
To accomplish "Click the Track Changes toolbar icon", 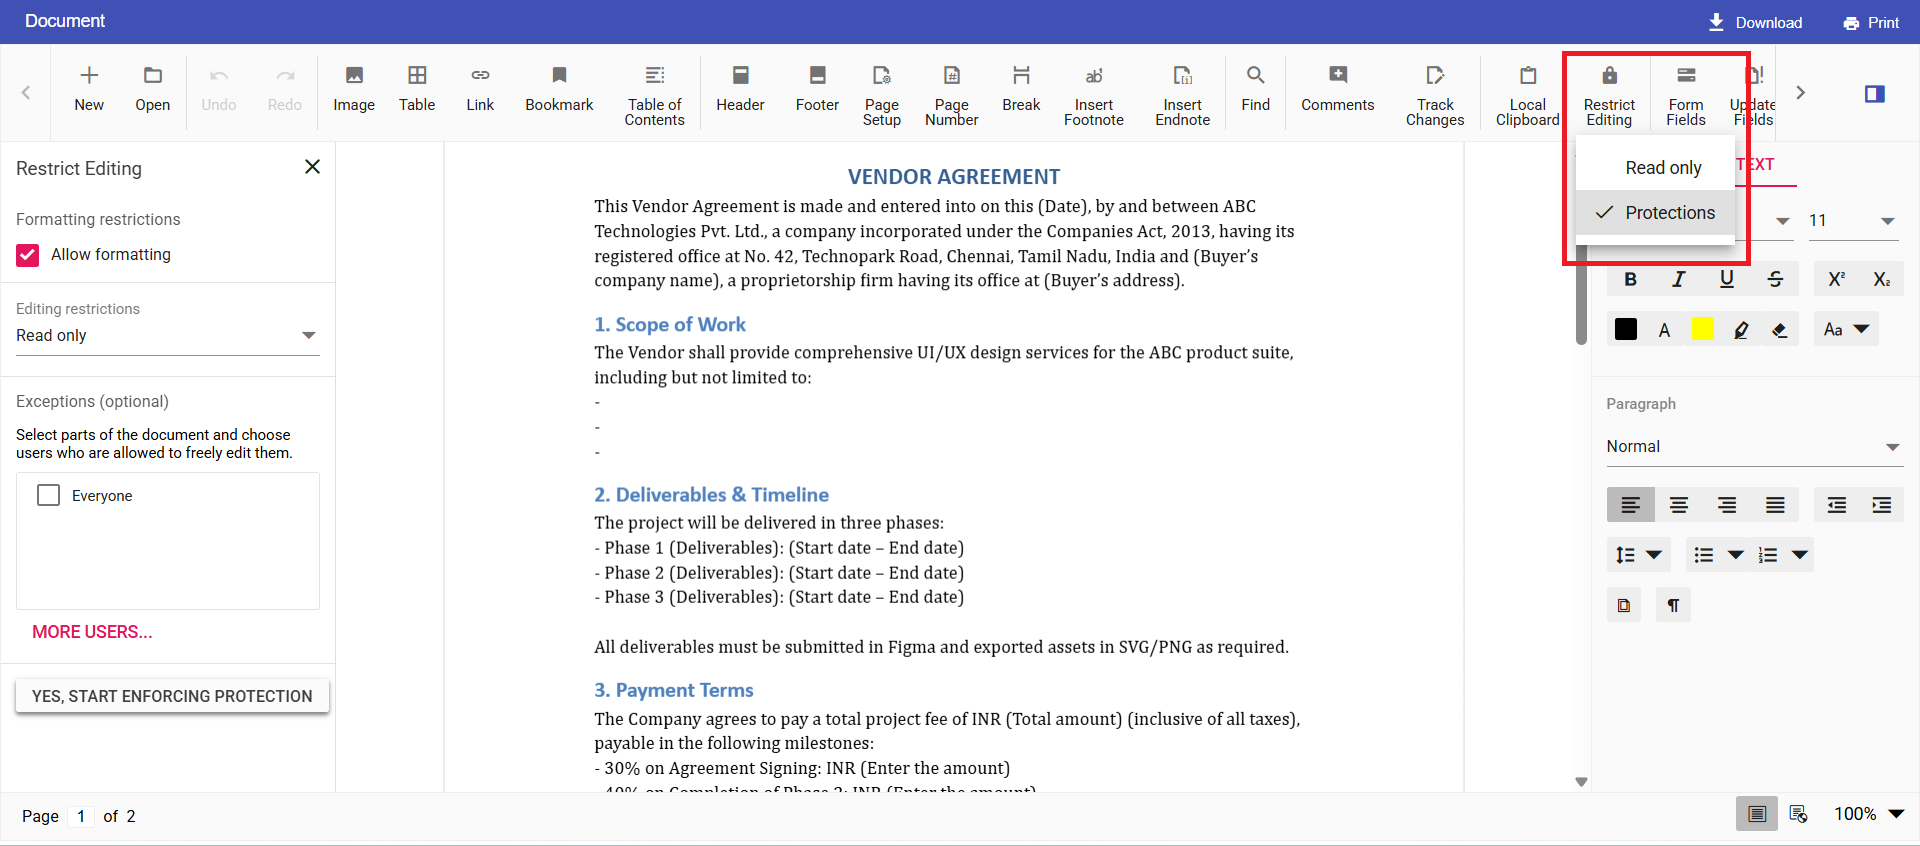I will click(1434, 93).
